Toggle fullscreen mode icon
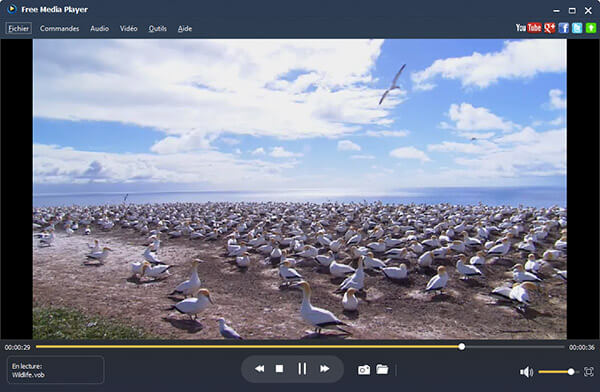The image size is (600, 392). [589, 372]
